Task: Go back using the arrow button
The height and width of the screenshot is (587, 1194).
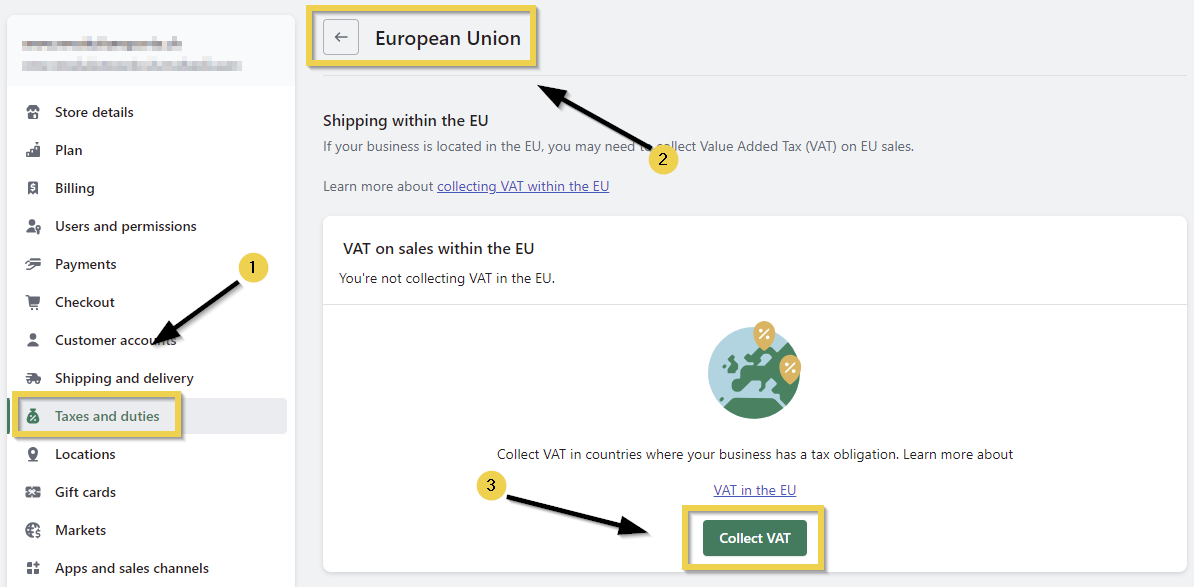Action: [x=341, y=38]
